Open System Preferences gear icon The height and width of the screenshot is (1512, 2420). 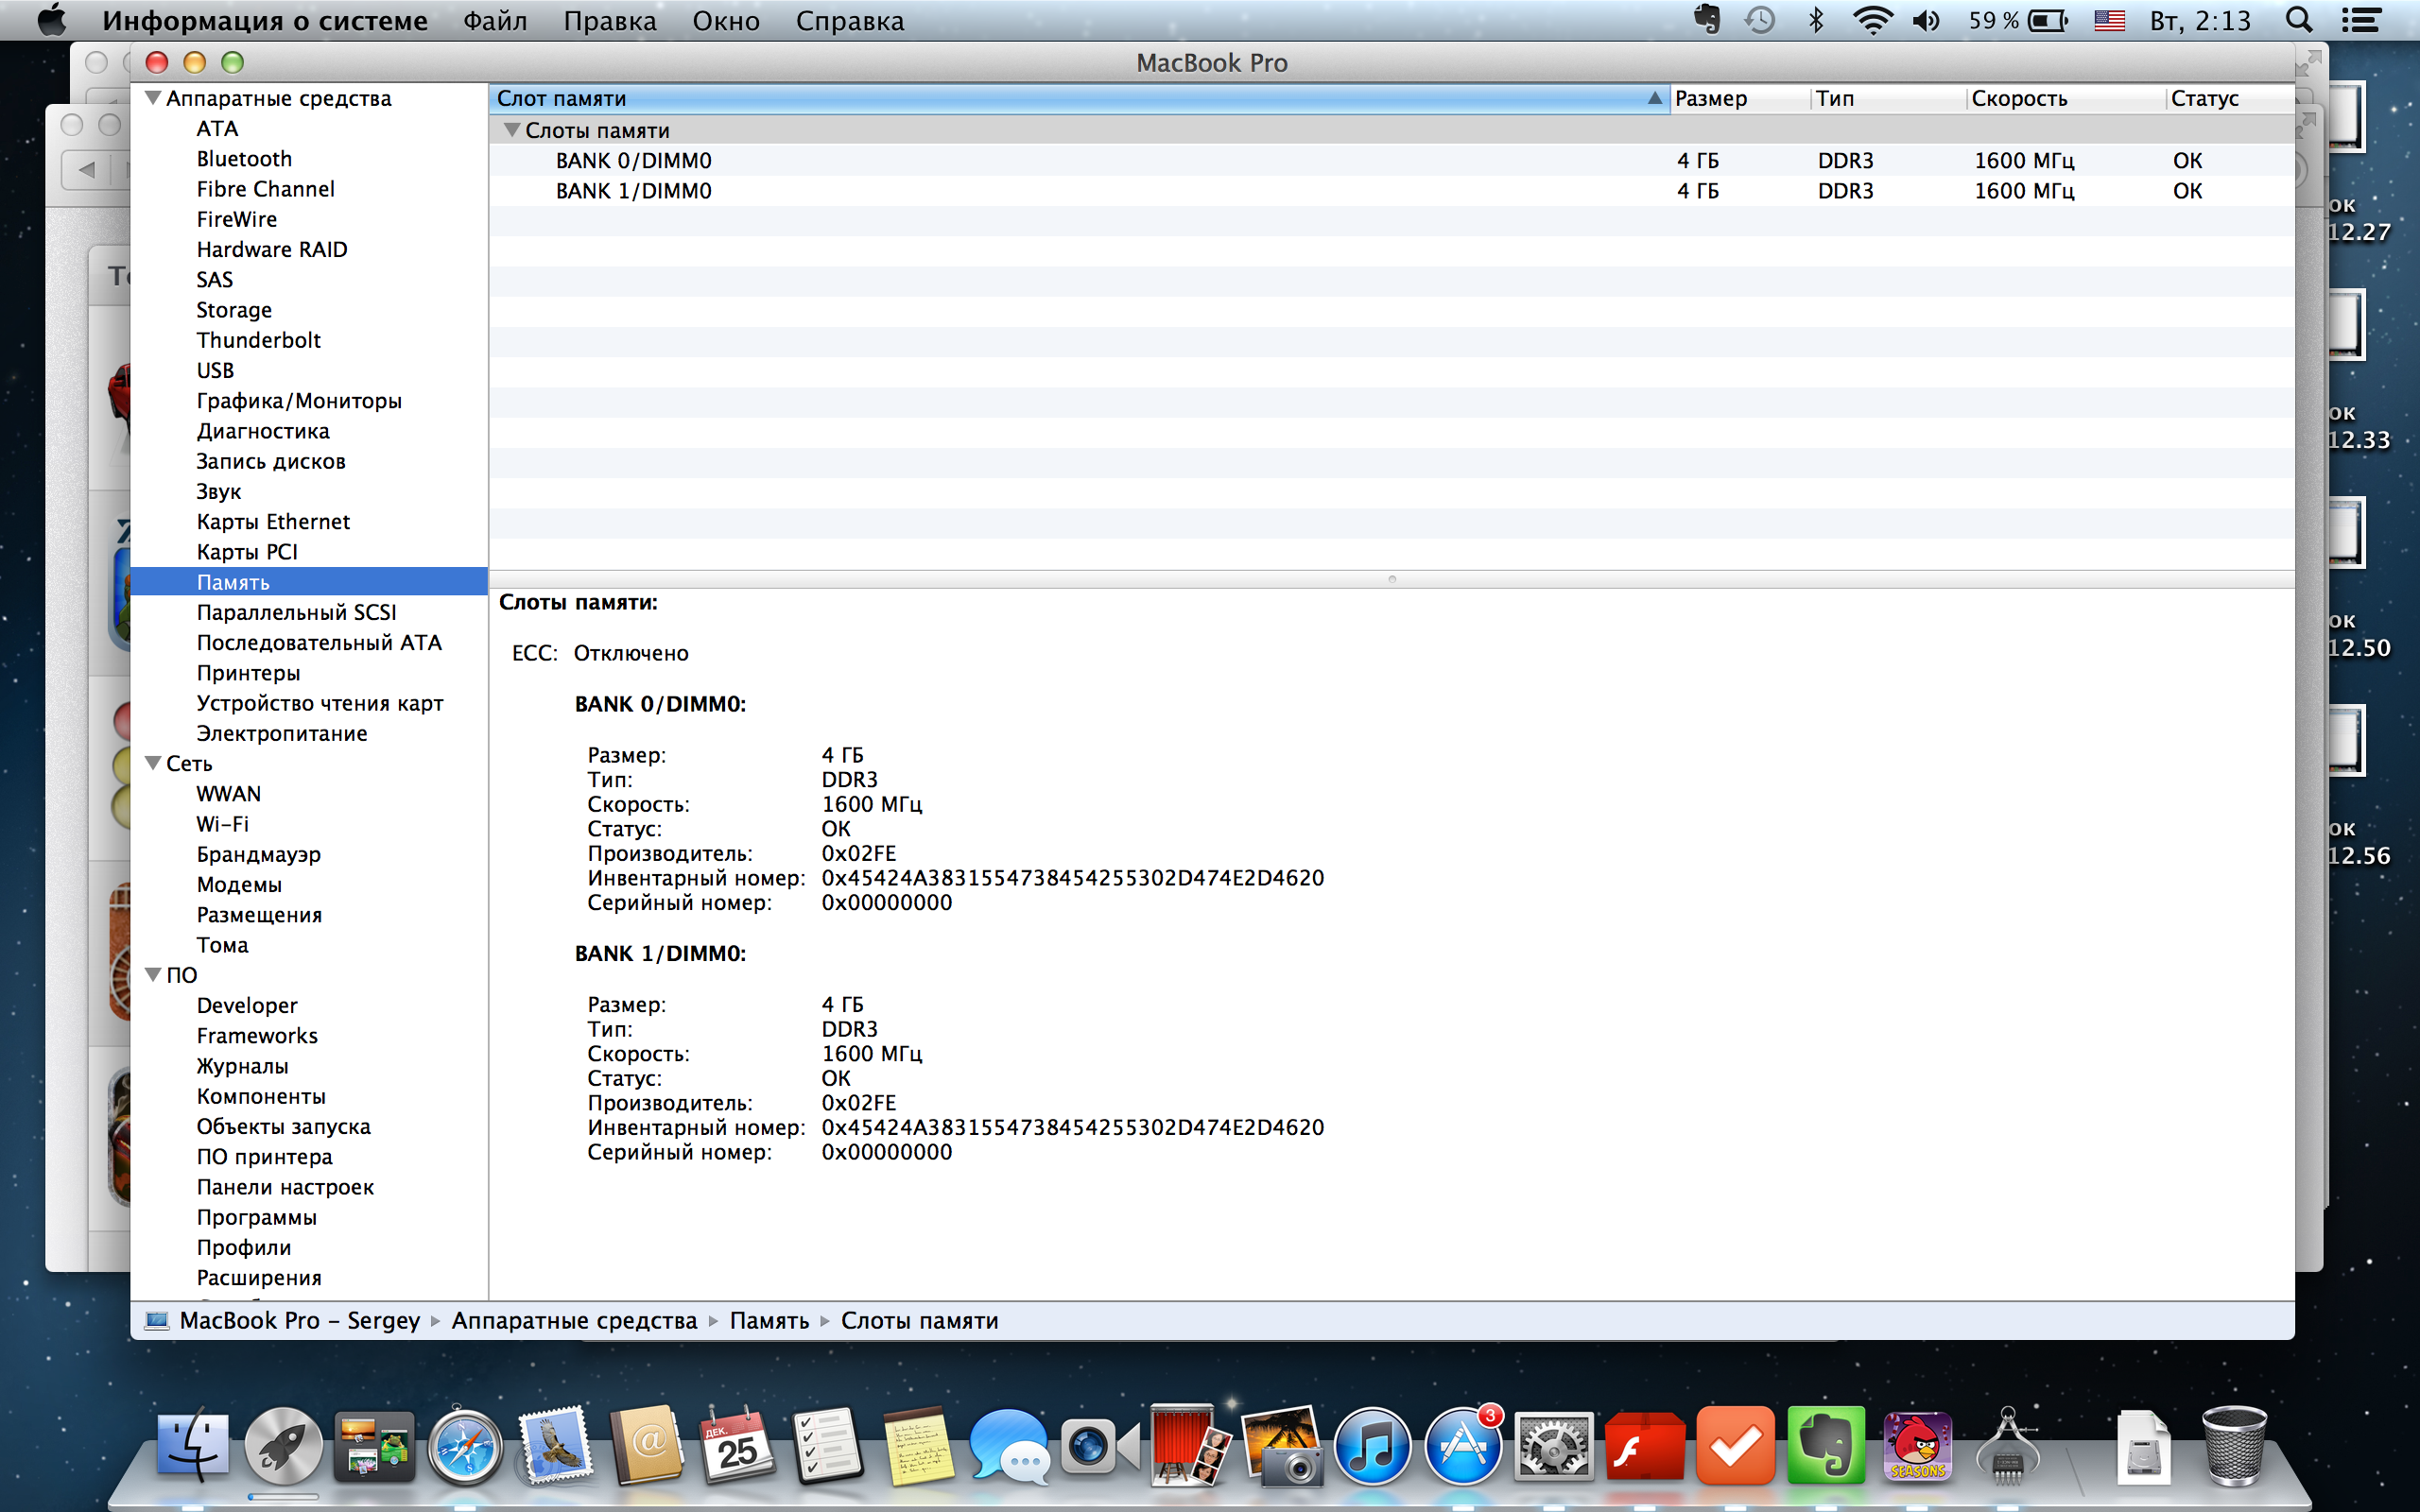click(x=1553, y=1446)
